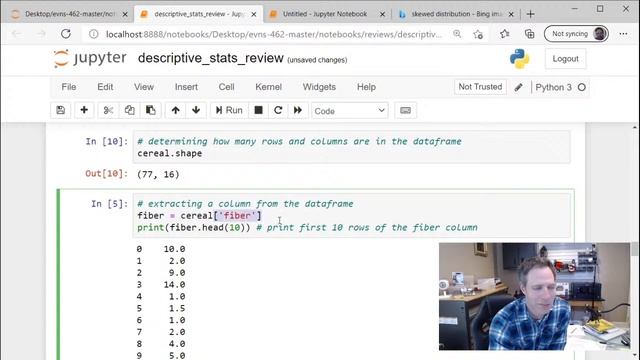This screenshot has height=360, width=640.
Task: Refresh the page
Action: [x=66, y=34]
